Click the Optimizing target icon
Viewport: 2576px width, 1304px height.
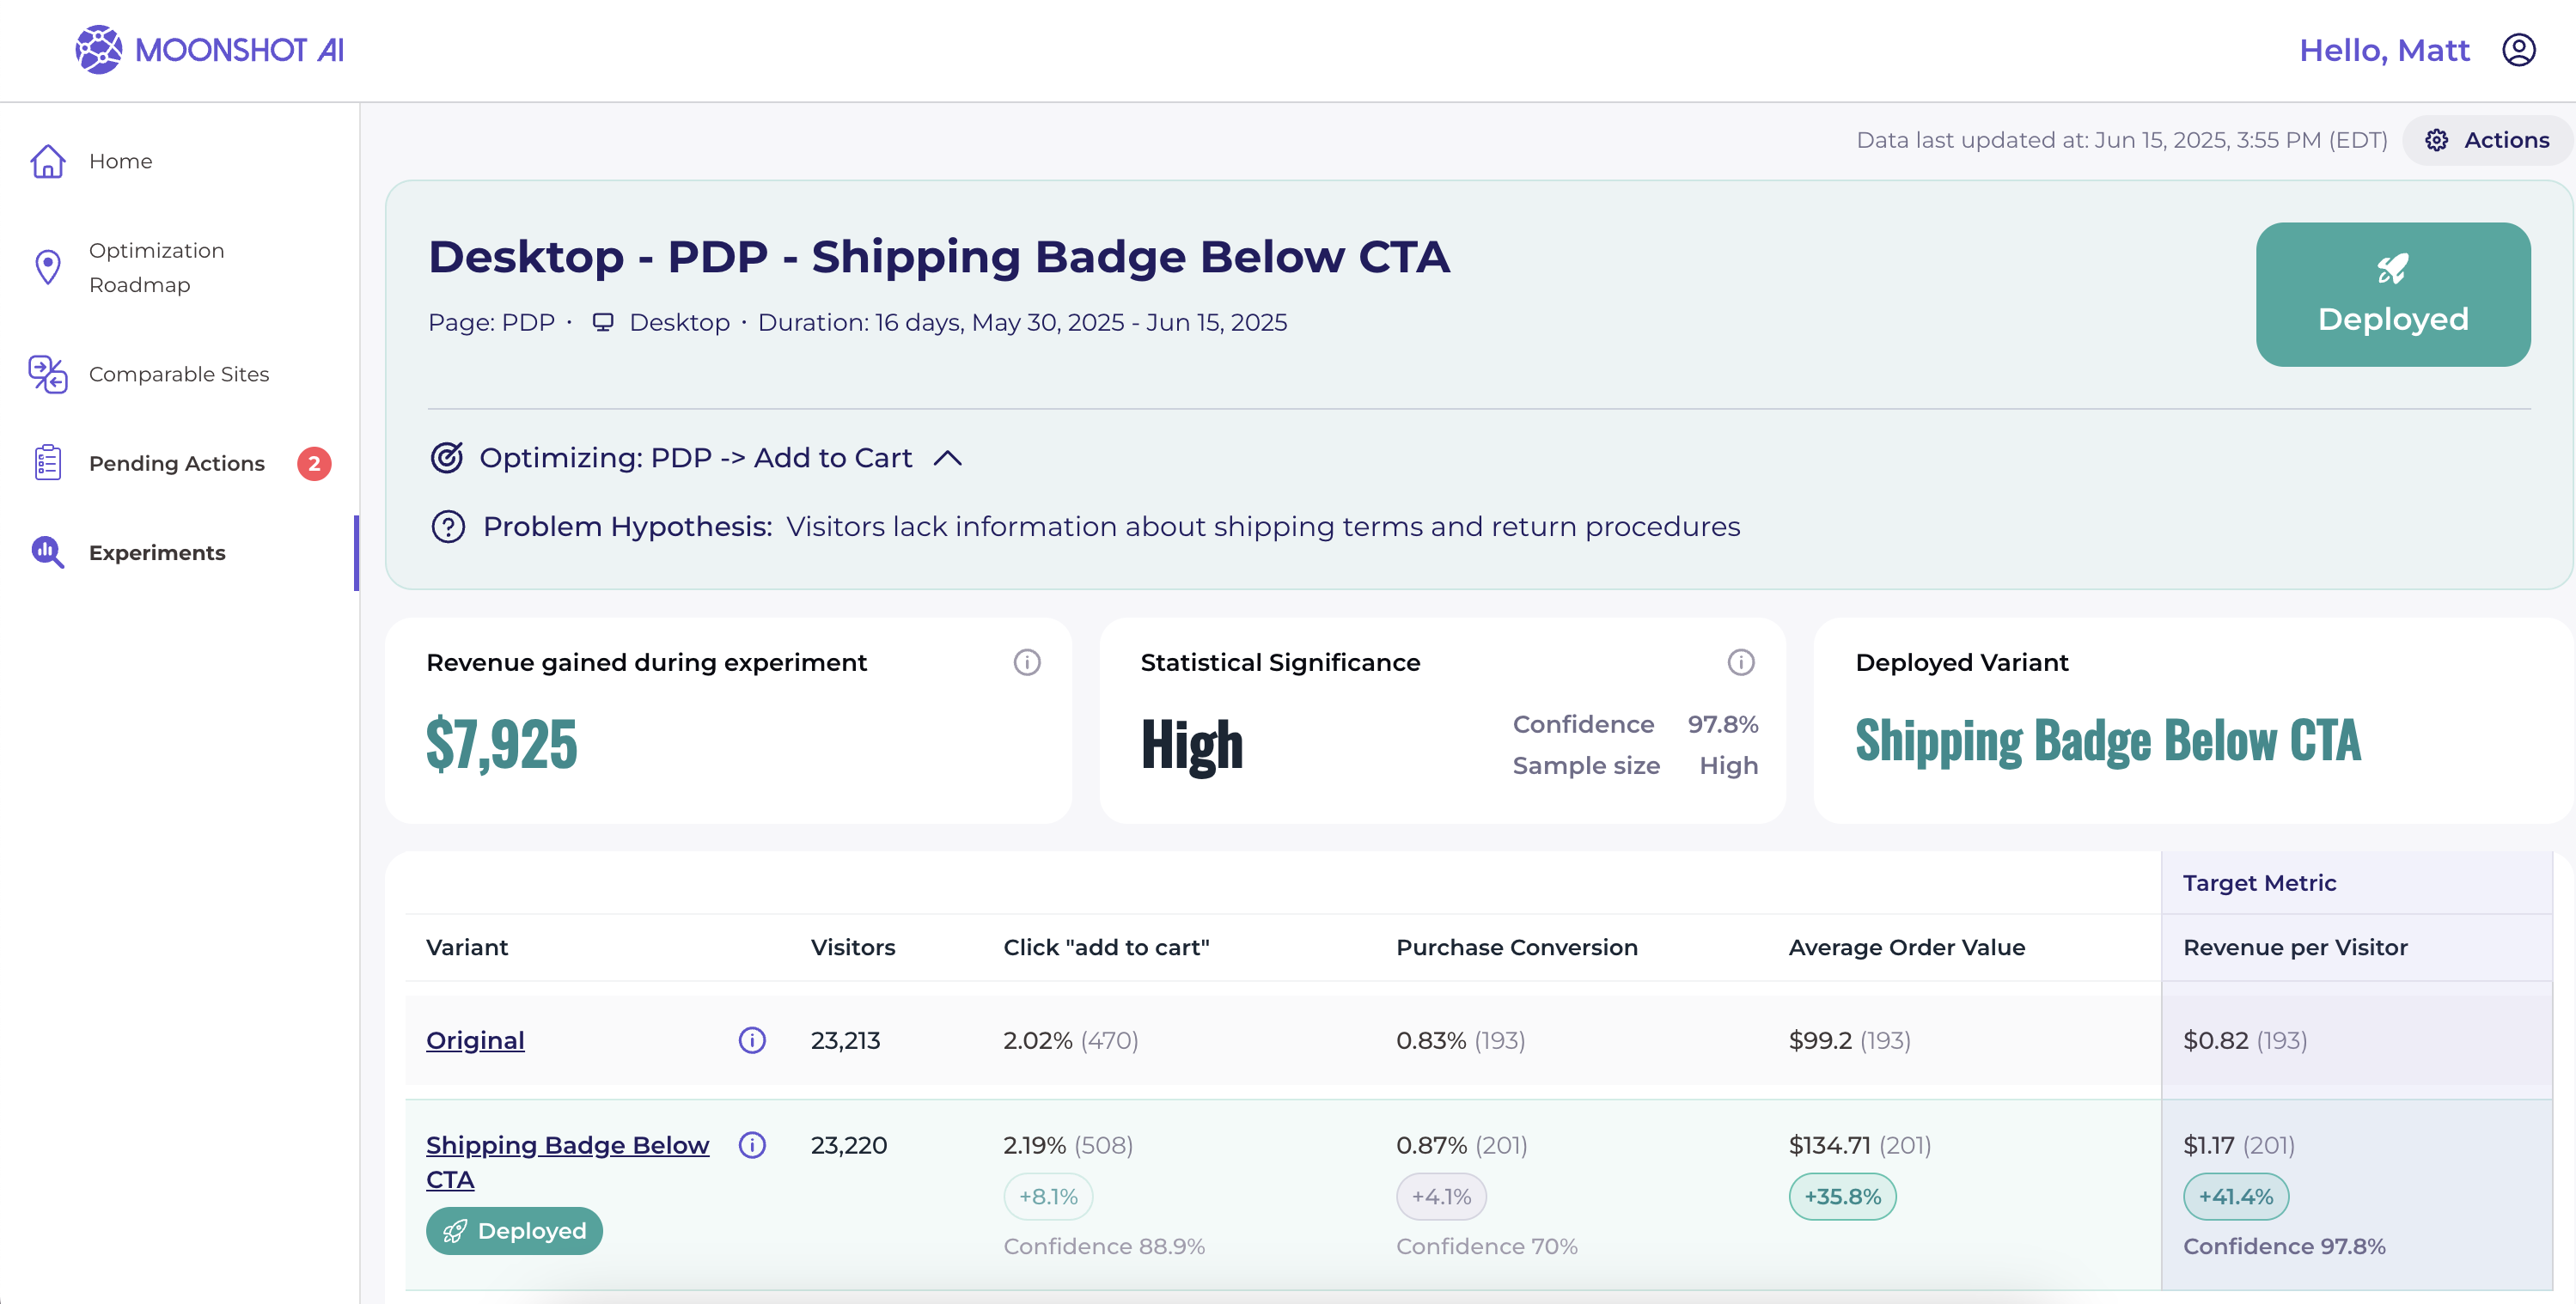[446, 458]
